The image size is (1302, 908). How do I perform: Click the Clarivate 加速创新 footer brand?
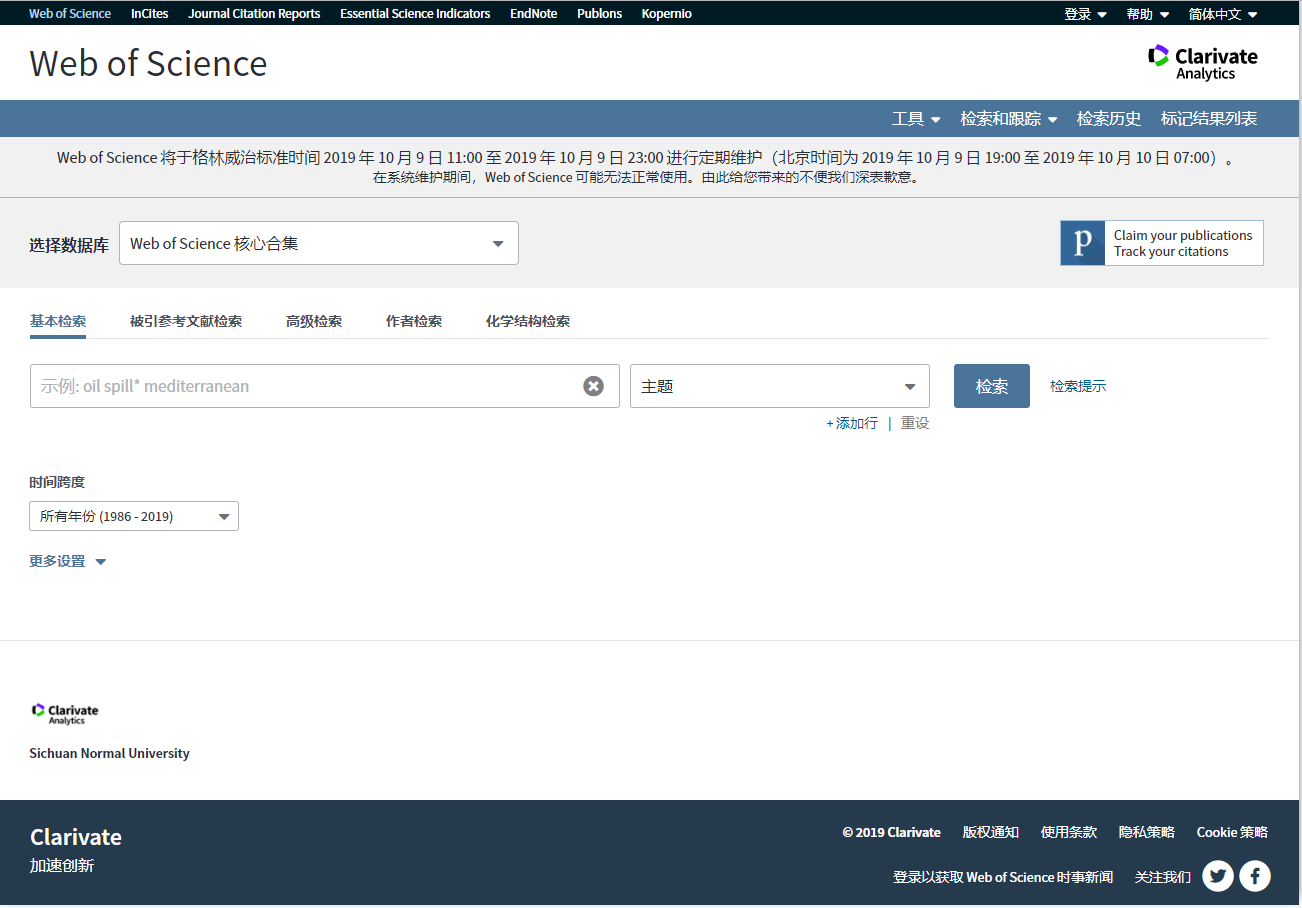coord(76,850)
